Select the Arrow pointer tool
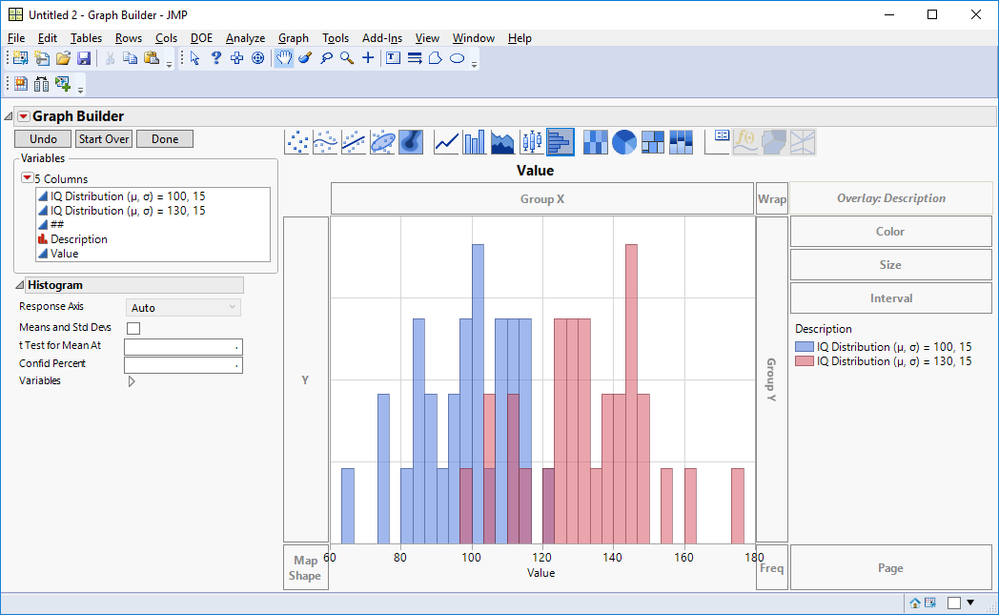This screenshot has width=999, height=615. pyautogui.click(x=195, y=59)
